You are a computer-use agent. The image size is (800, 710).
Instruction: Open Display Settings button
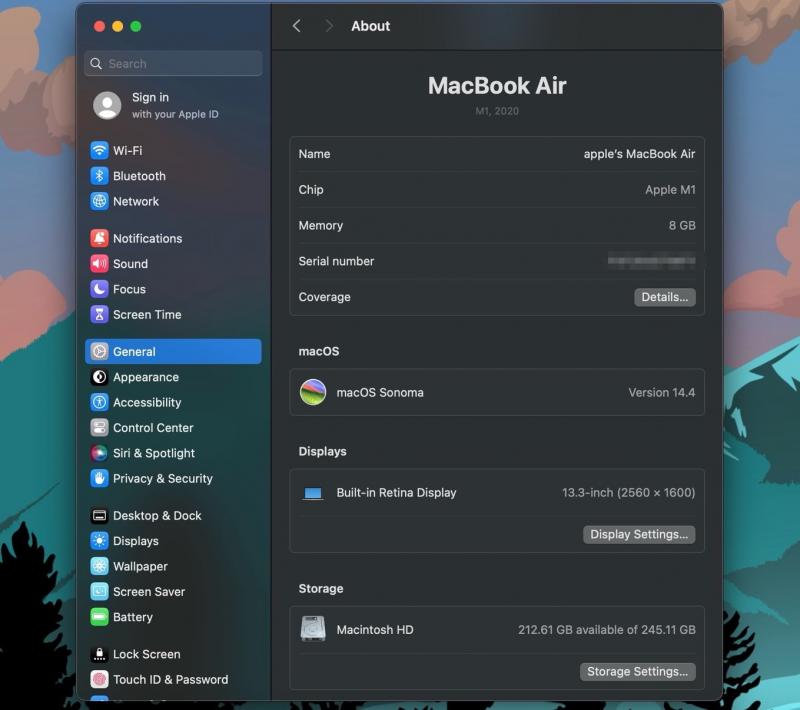click(639, 535)
